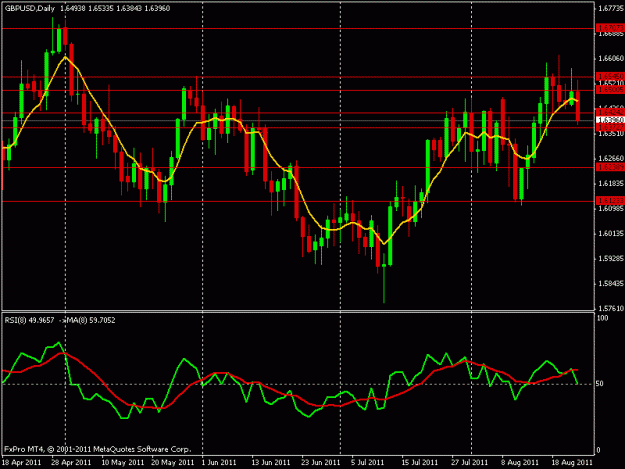Click the 1.67735 price scale value
Image resolution: width=625 pixels, height=469 pixels.
611,8
